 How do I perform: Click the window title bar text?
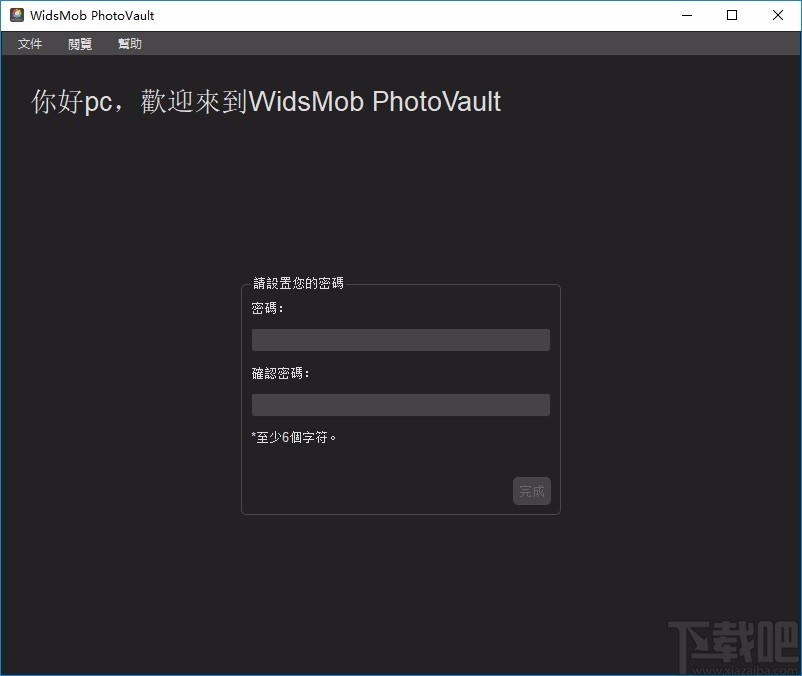click(91, 15)
